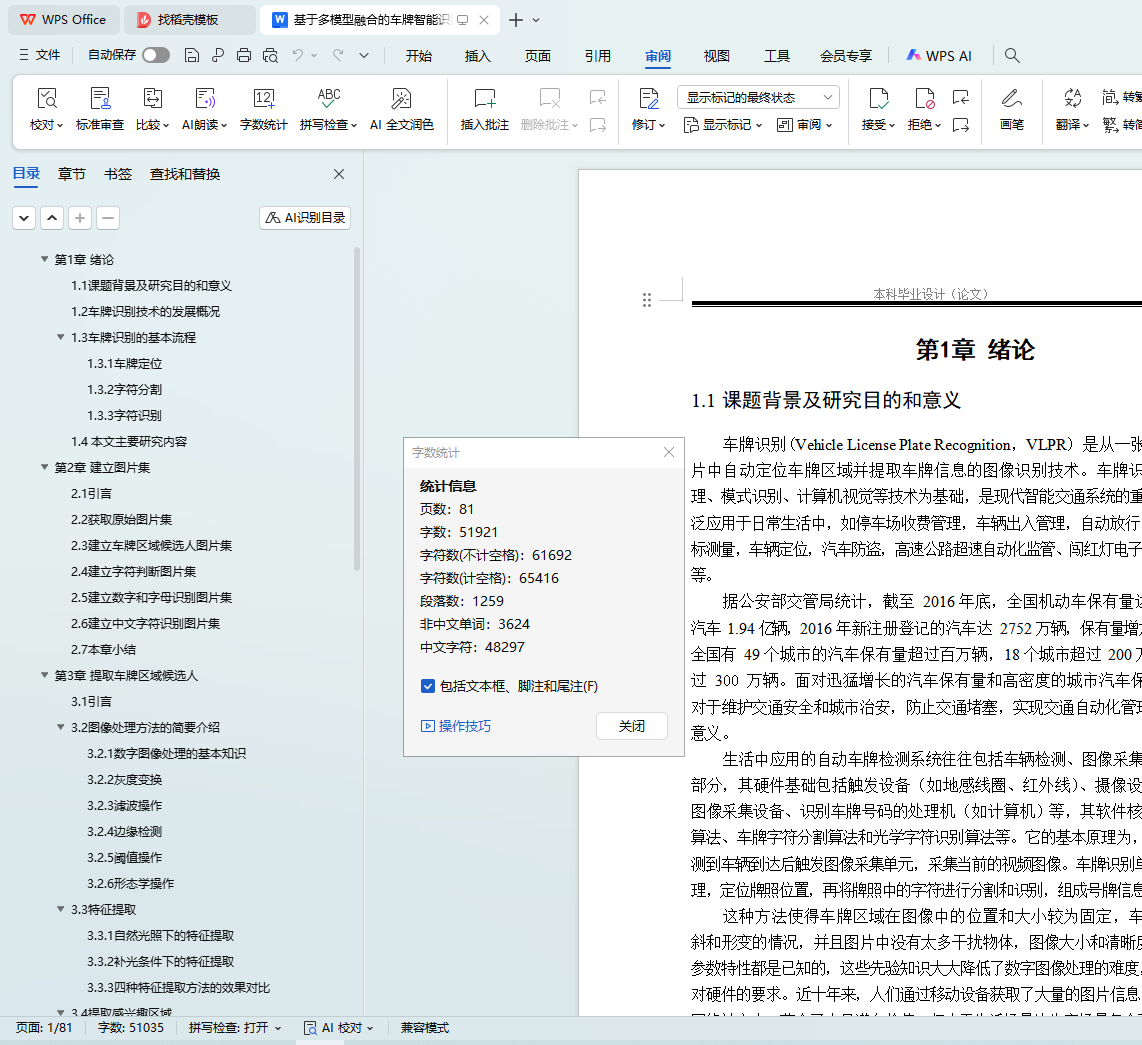
Task: Open the 操作技巧 link
Action: coord(456,726)
